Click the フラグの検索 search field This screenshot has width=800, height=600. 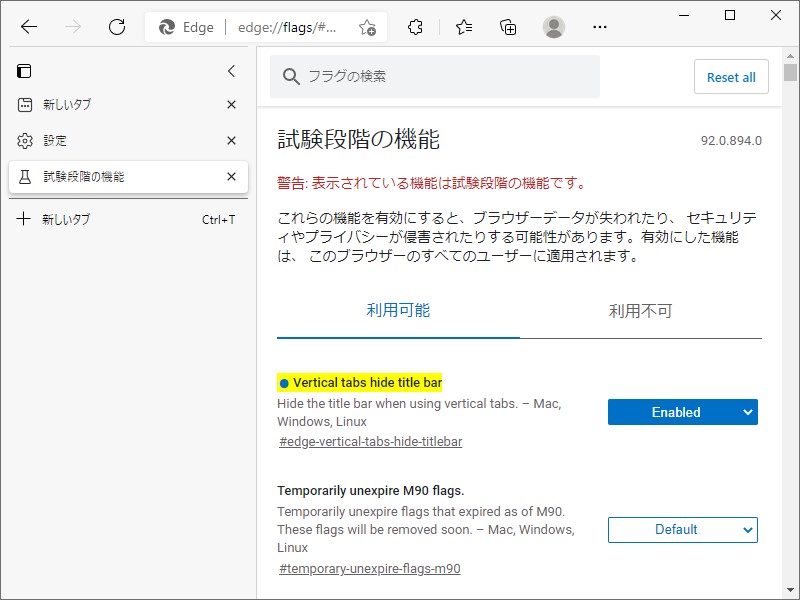click(434, 76)
